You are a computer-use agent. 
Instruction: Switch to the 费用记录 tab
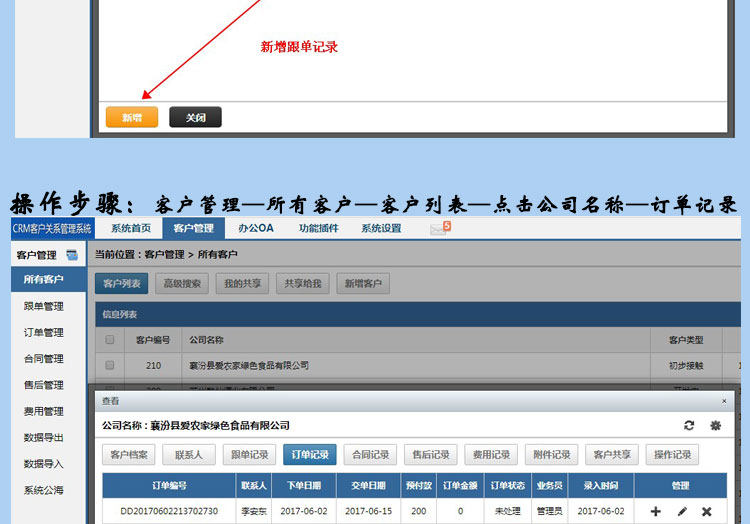(x=491, y=455)
